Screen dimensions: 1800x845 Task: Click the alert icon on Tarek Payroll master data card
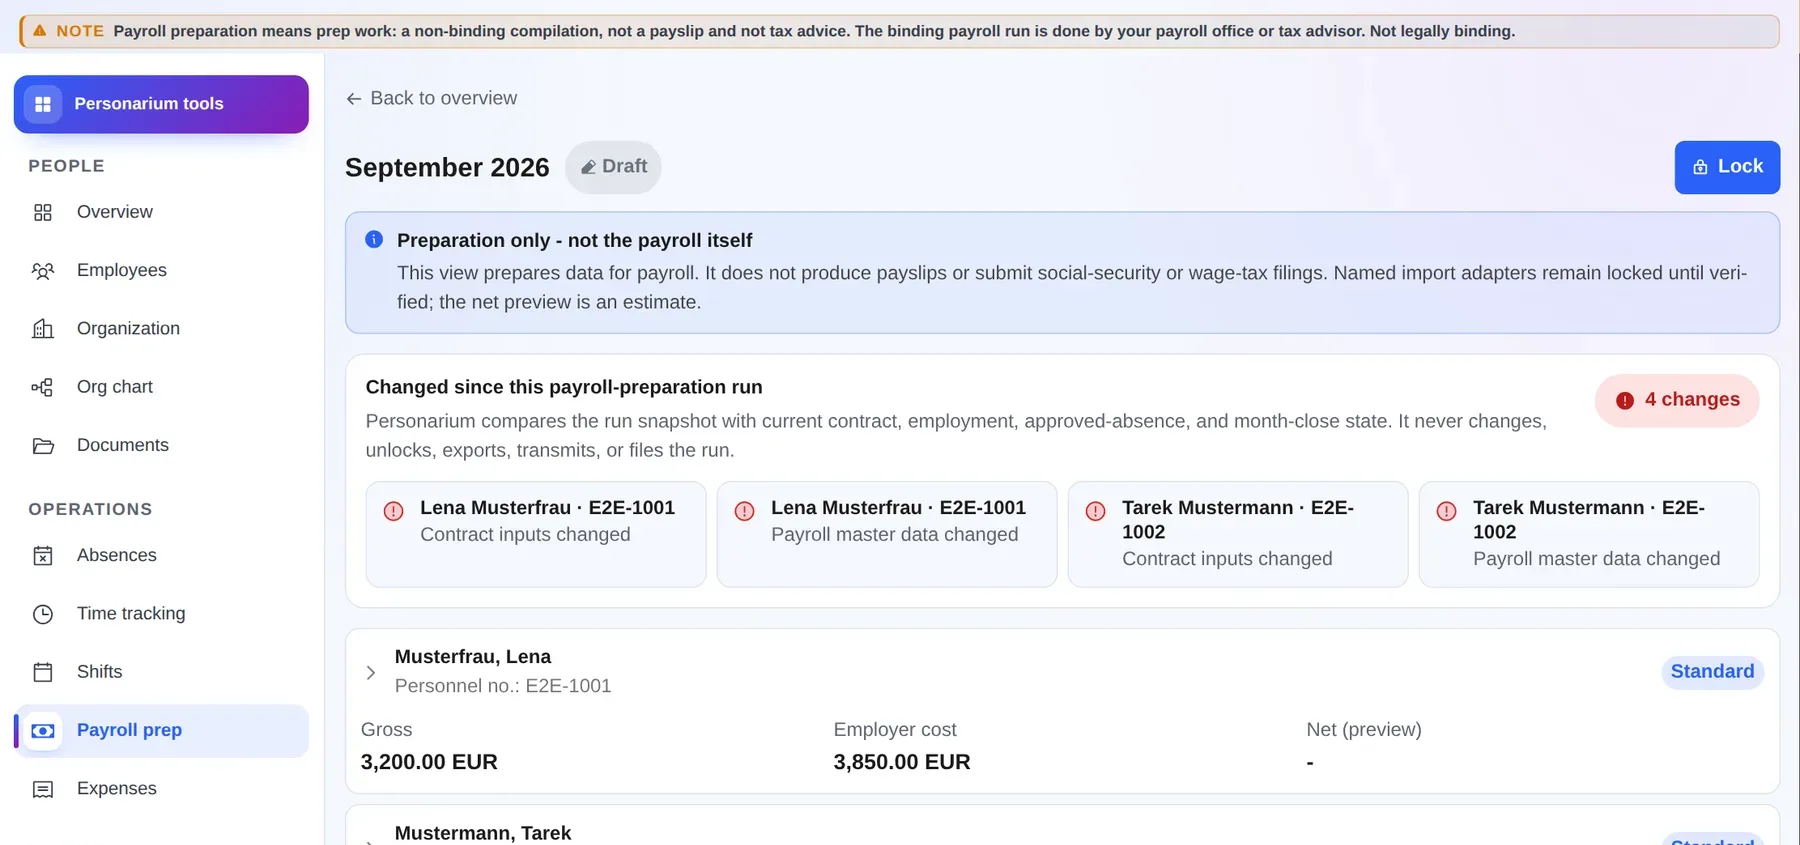(x=1447, y=511)
